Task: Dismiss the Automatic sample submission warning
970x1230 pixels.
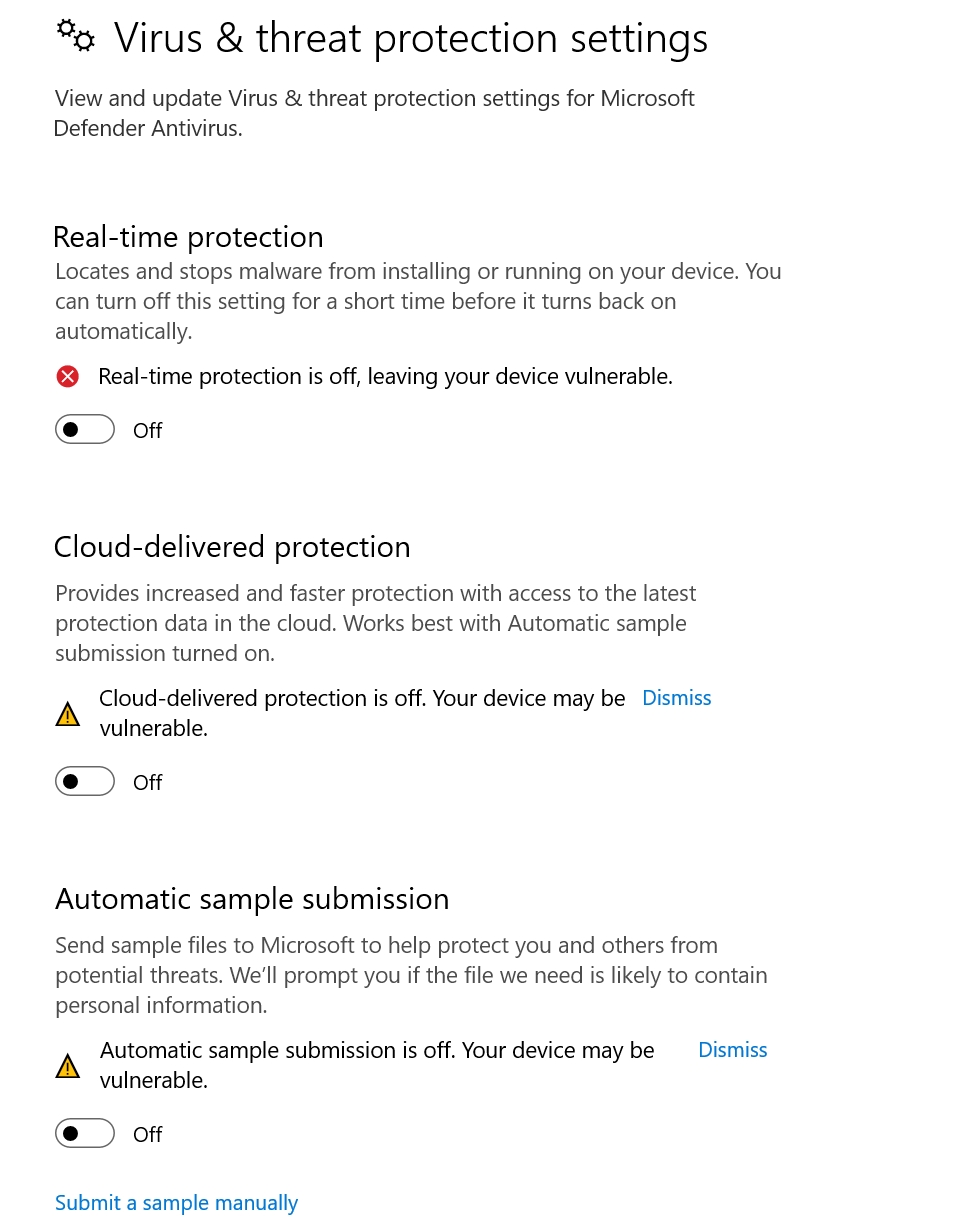Action: (x=732, y=1050)
